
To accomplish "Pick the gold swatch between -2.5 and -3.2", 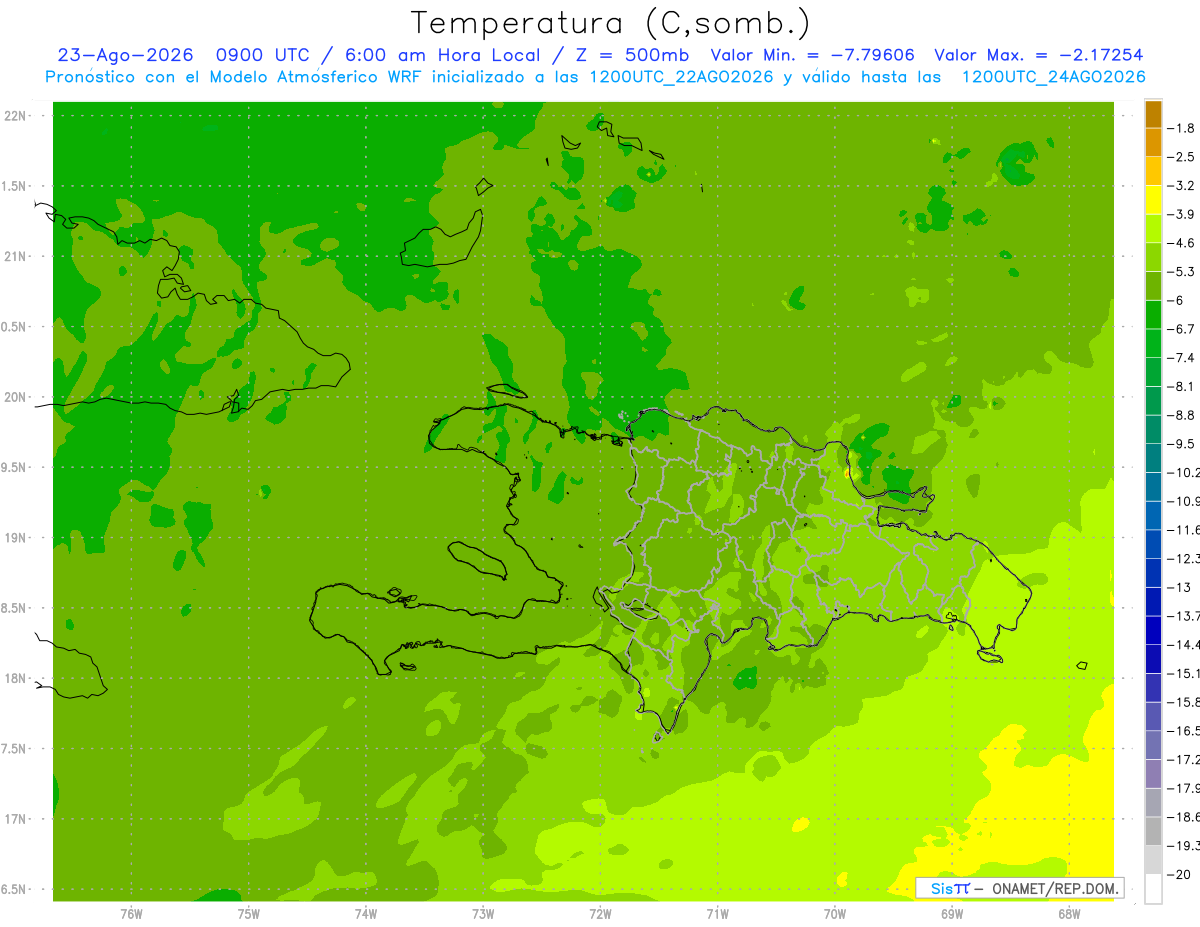I will click(x=1153, y=171).
